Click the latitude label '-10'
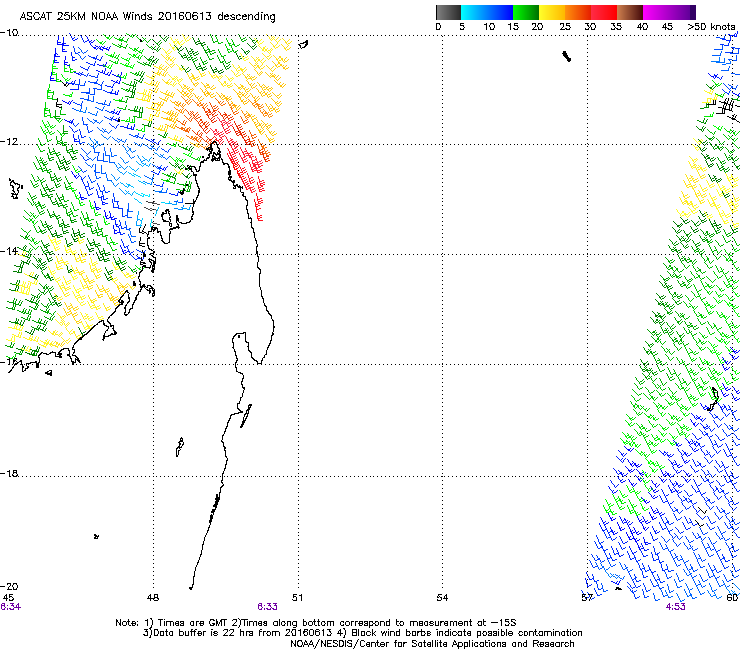The width and height of the screenshot is (740, 650). (9, 33)
